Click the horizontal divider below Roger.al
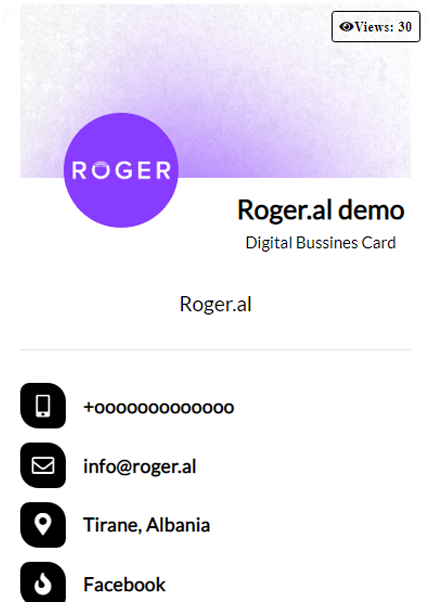 click(x=215, y=350)
